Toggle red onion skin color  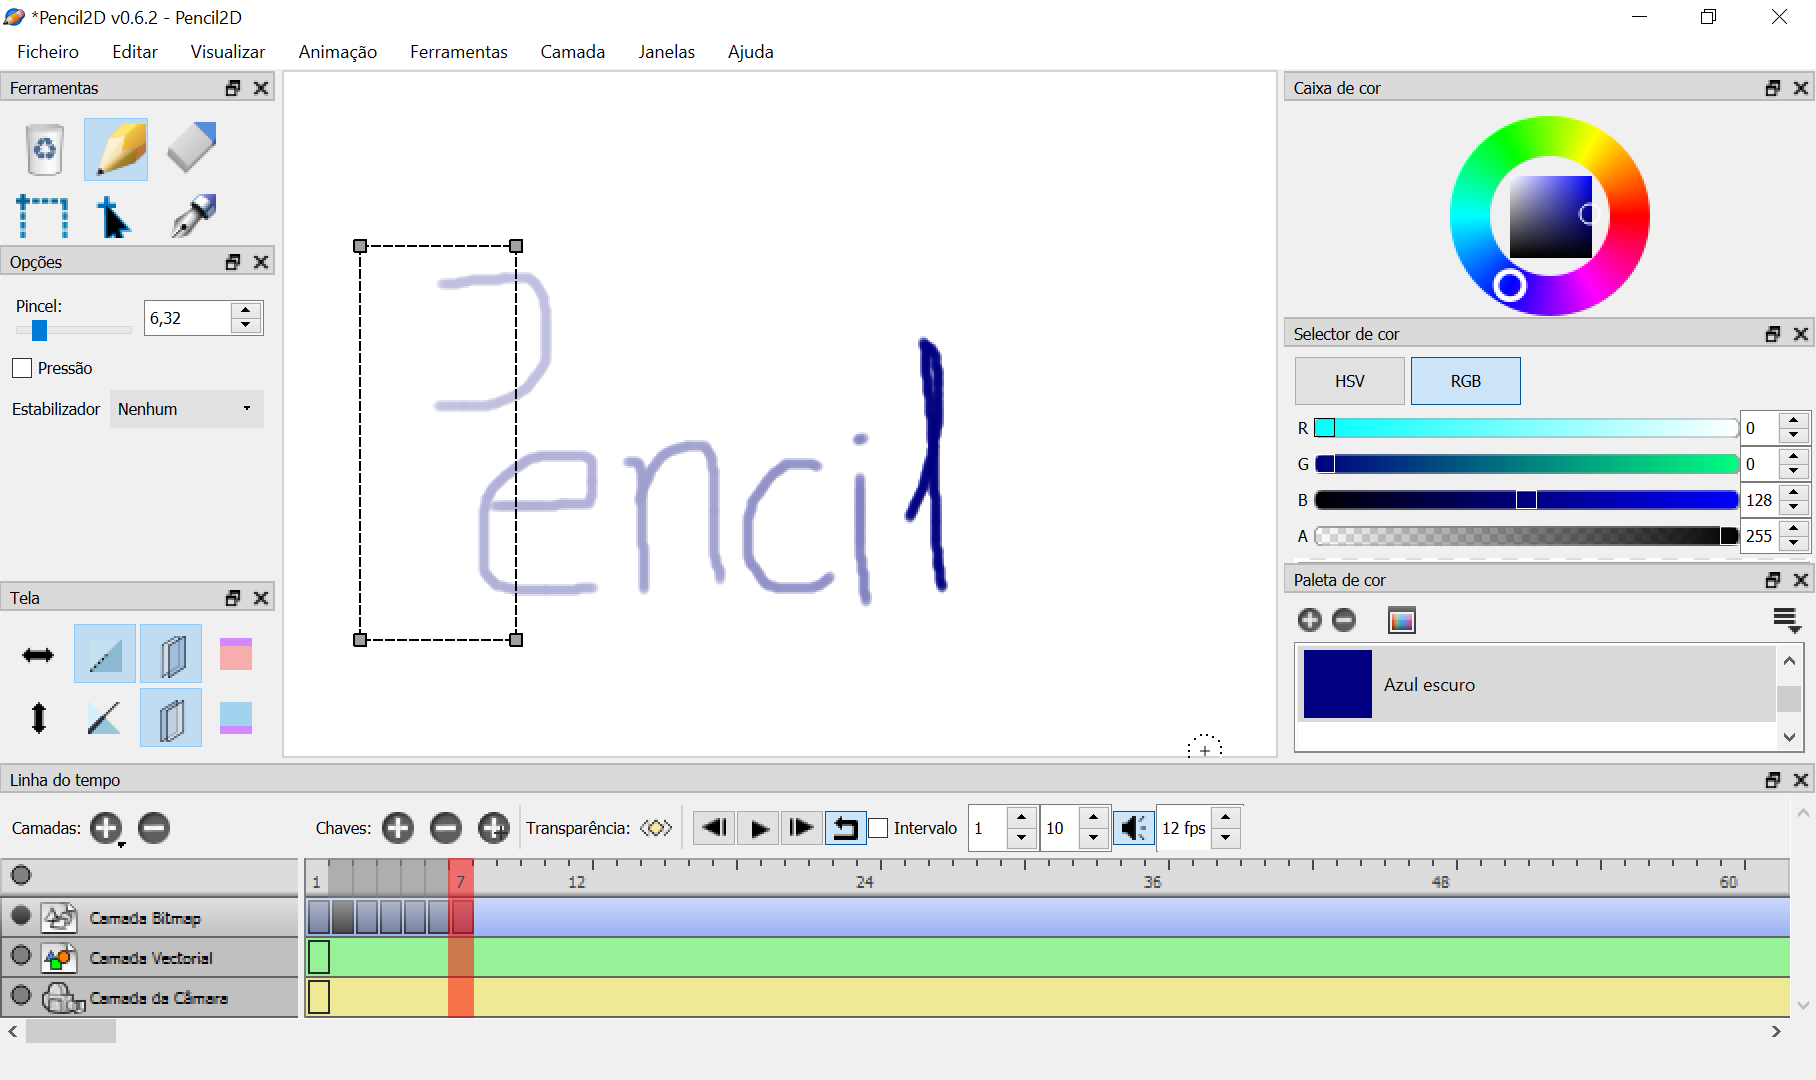(x=236, y=654)
